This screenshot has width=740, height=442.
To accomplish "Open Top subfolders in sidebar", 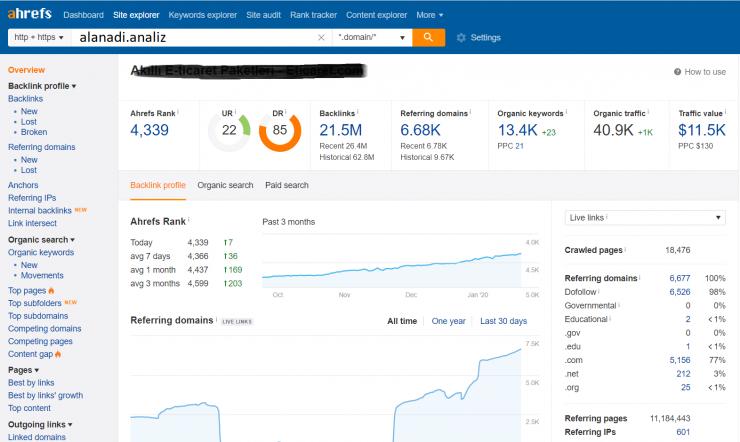I will coord(35,303).
